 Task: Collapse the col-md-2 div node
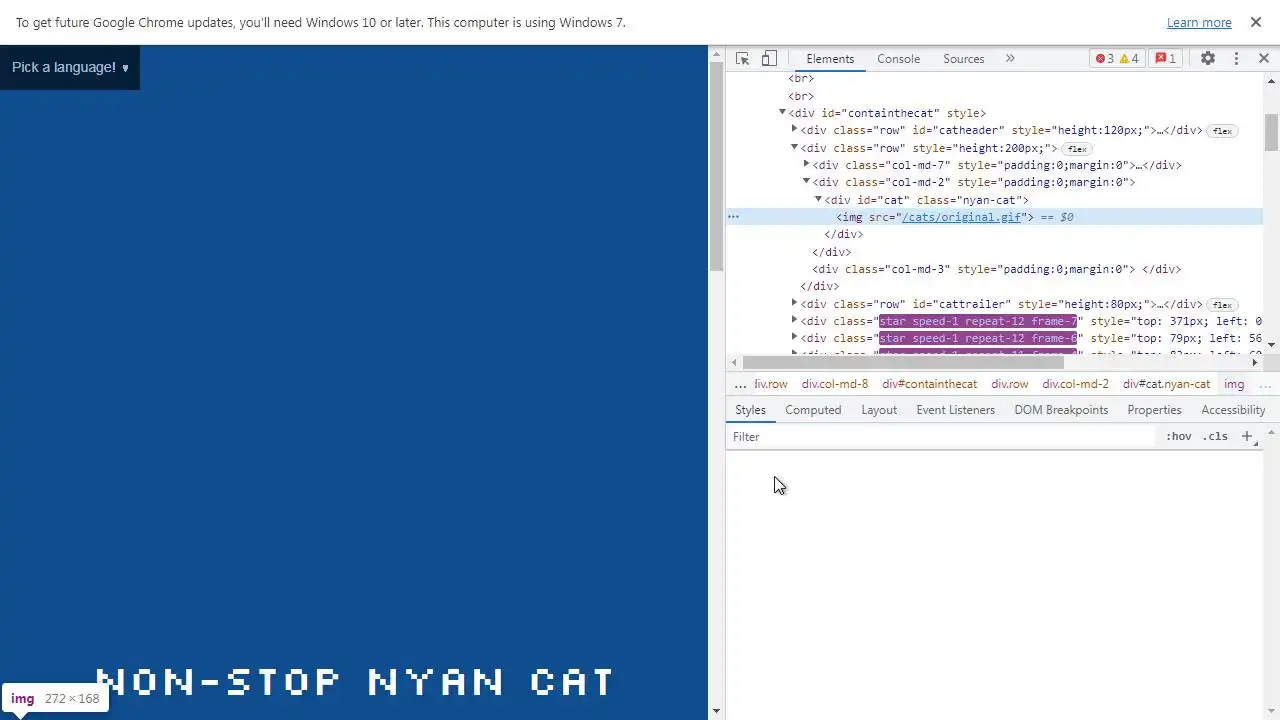(807, 182)
